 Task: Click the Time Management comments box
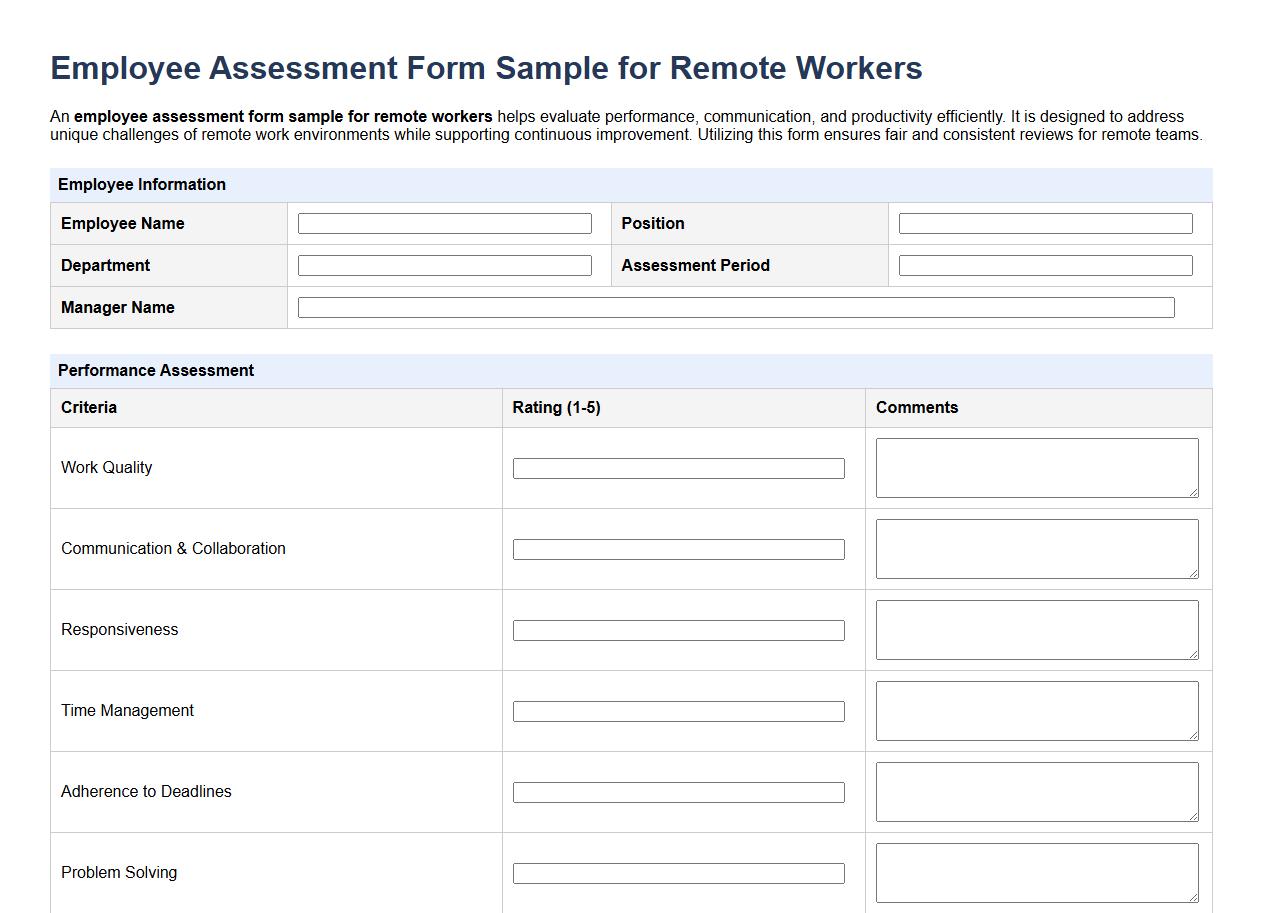pos(1036,710)
